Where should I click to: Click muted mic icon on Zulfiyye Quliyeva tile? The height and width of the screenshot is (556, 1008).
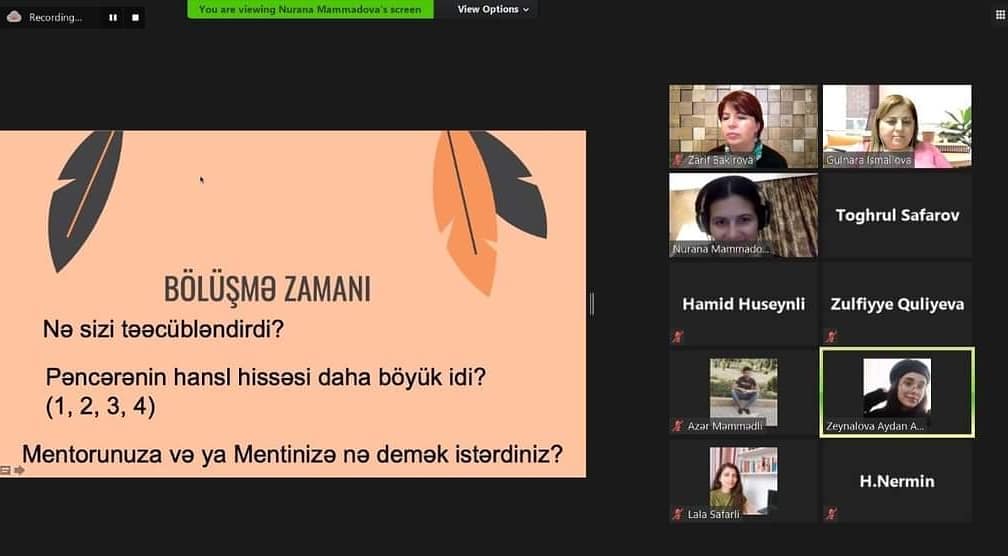[x=831, y=337]
